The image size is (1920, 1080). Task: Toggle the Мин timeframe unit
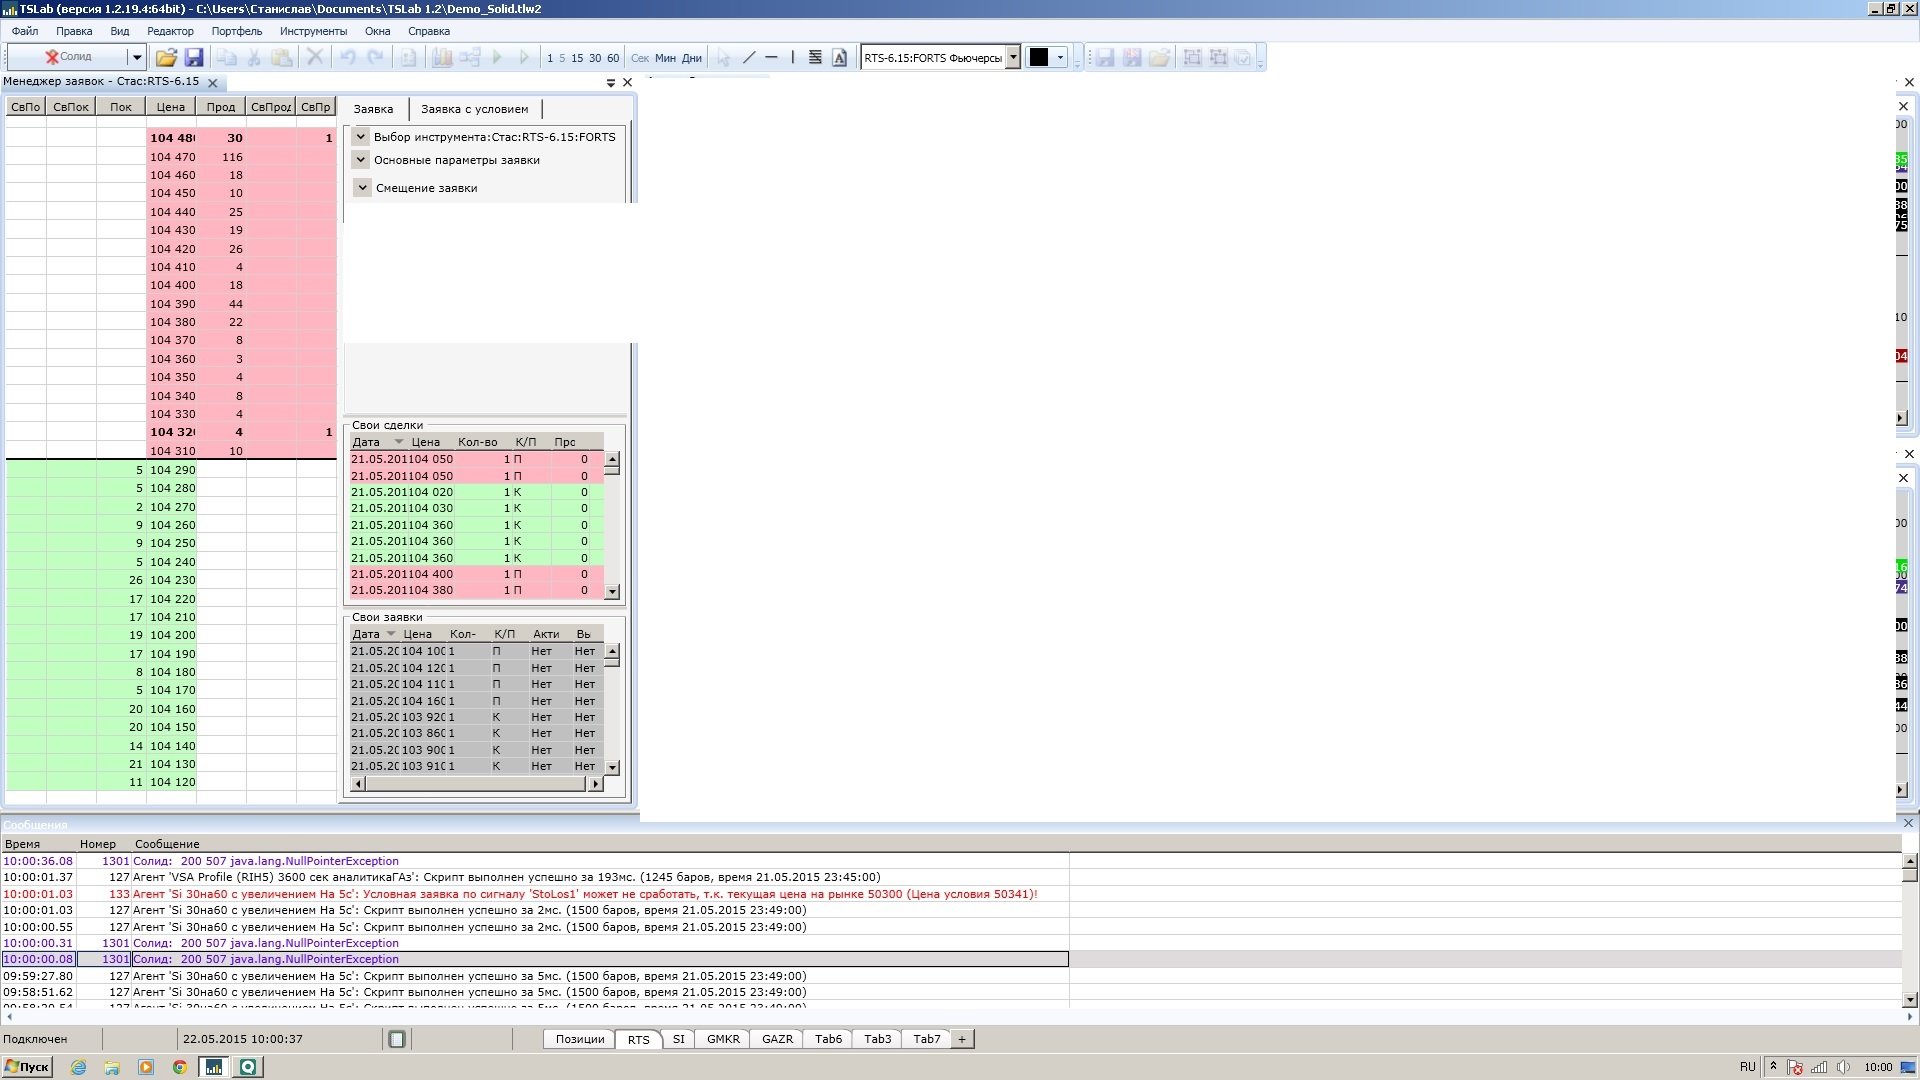click(665, 58)
